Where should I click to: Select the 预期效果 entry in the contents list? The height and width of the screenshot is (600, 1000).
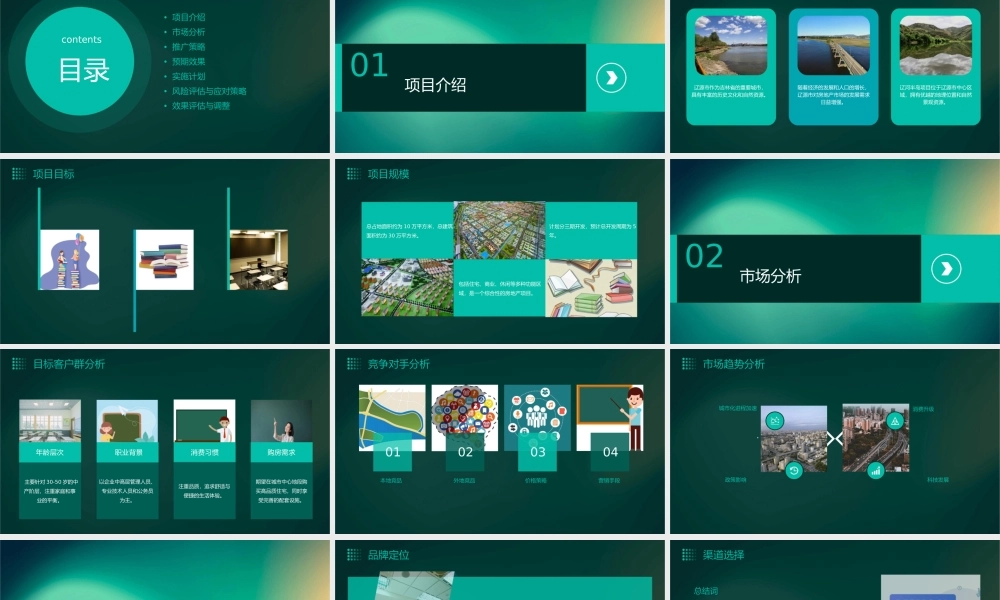point(188,61)
